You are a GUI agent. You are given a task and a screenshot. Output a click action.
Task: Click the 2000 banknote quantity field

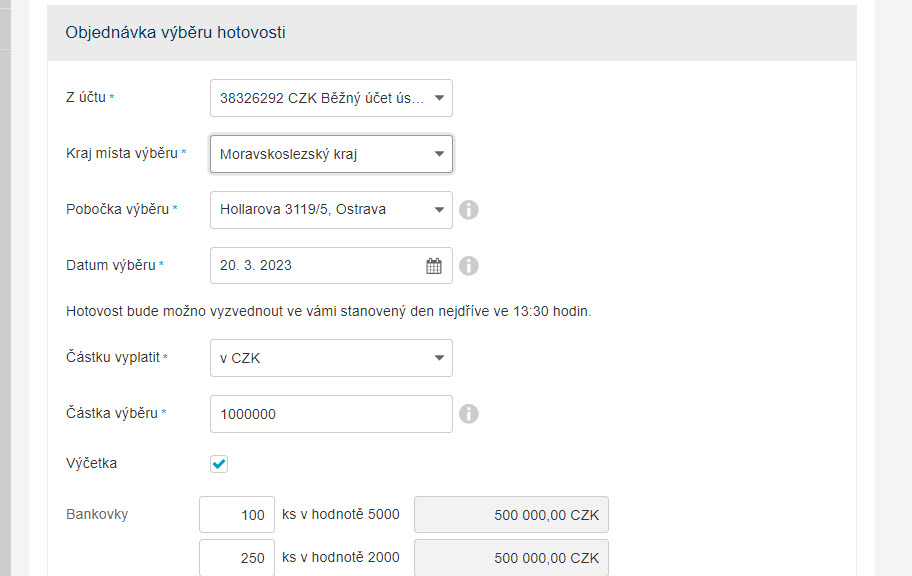click(x=237, y=557)
